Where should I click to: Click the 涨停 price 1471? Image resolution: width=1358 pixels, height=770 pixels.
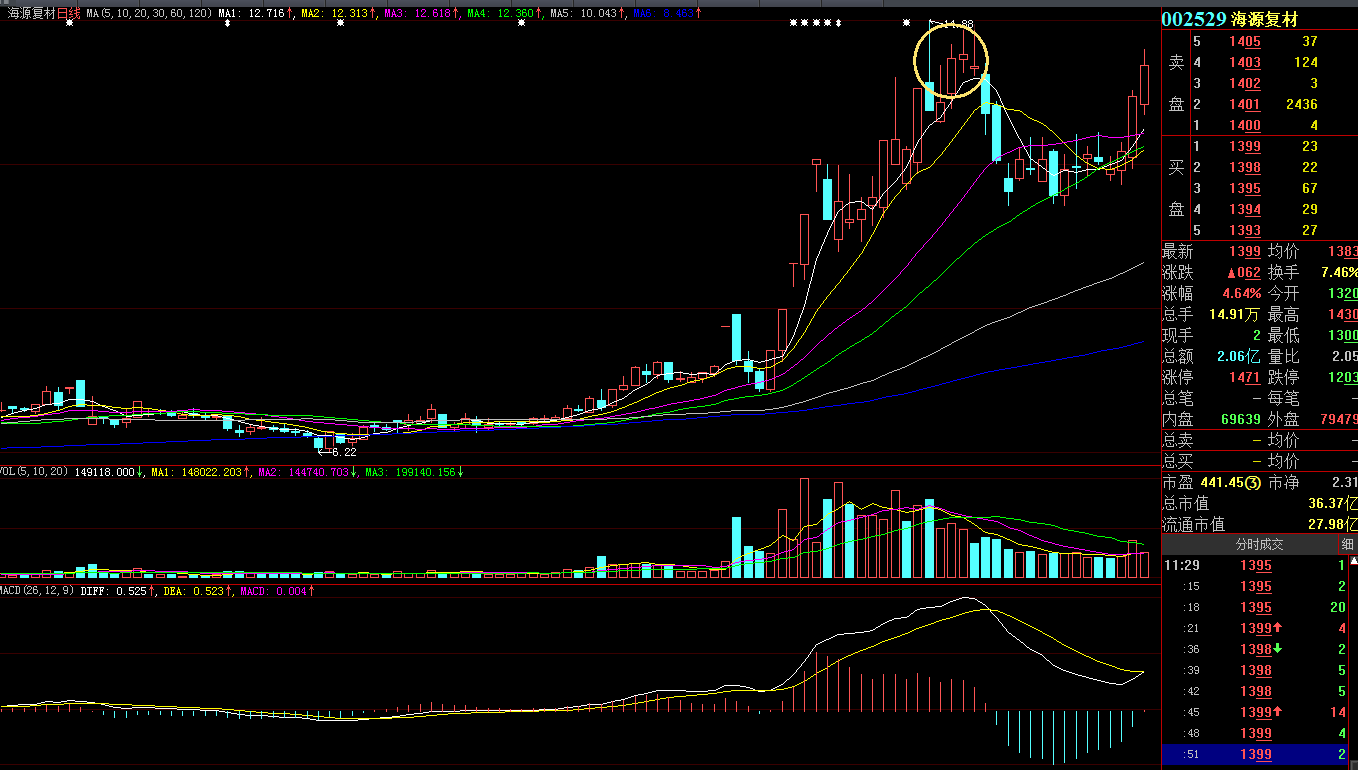1245,378
